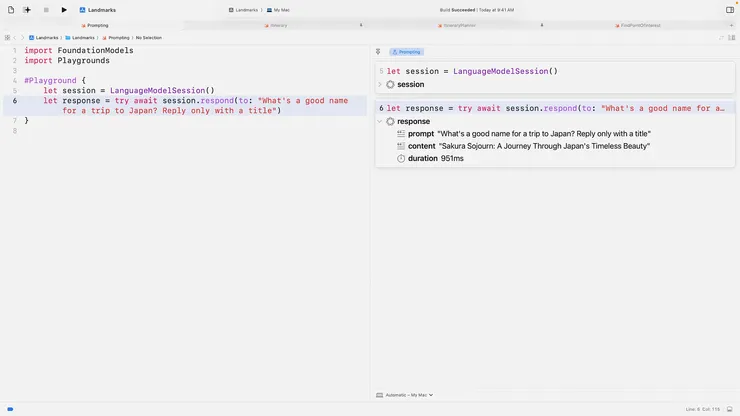Click the prompt property icon

point(401,134)
